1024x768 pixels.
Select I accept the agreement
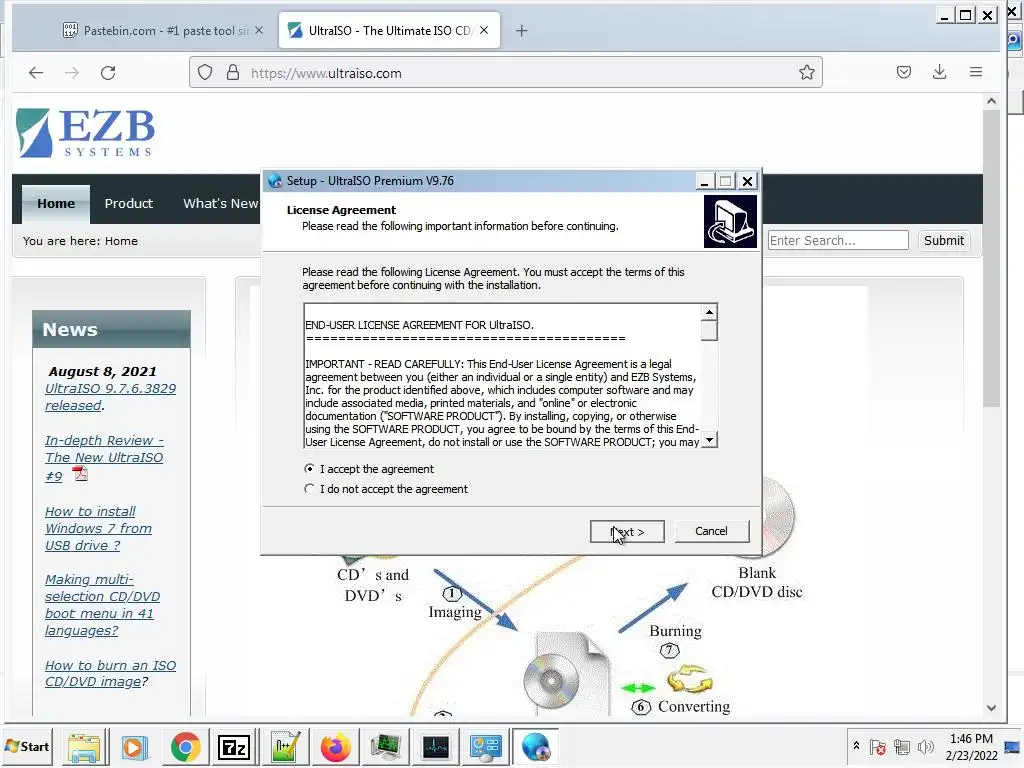pos(369,469)
